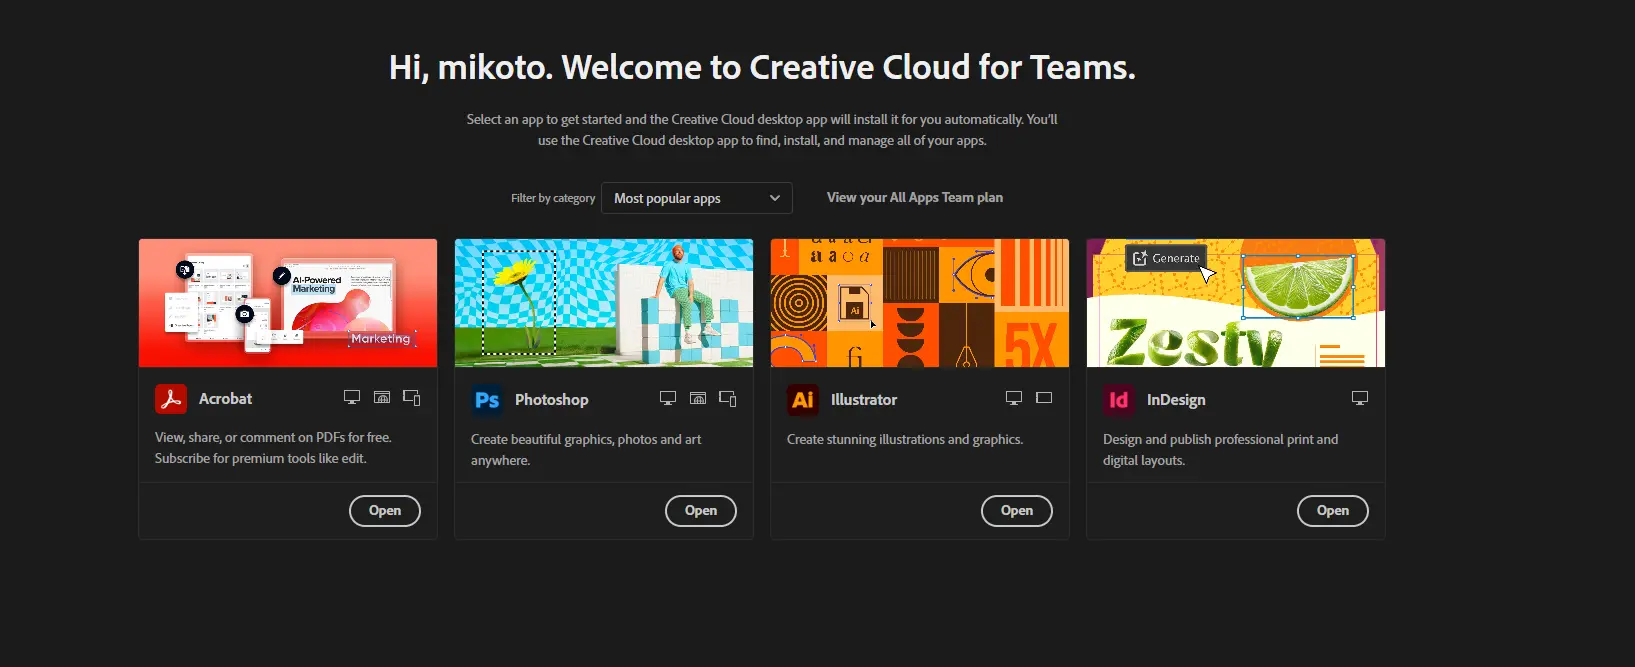Click the Illustrator orange pattern banner
The height and width of the screenshot is (667, 1635).
pyautogui.click(x=920, y=303)
